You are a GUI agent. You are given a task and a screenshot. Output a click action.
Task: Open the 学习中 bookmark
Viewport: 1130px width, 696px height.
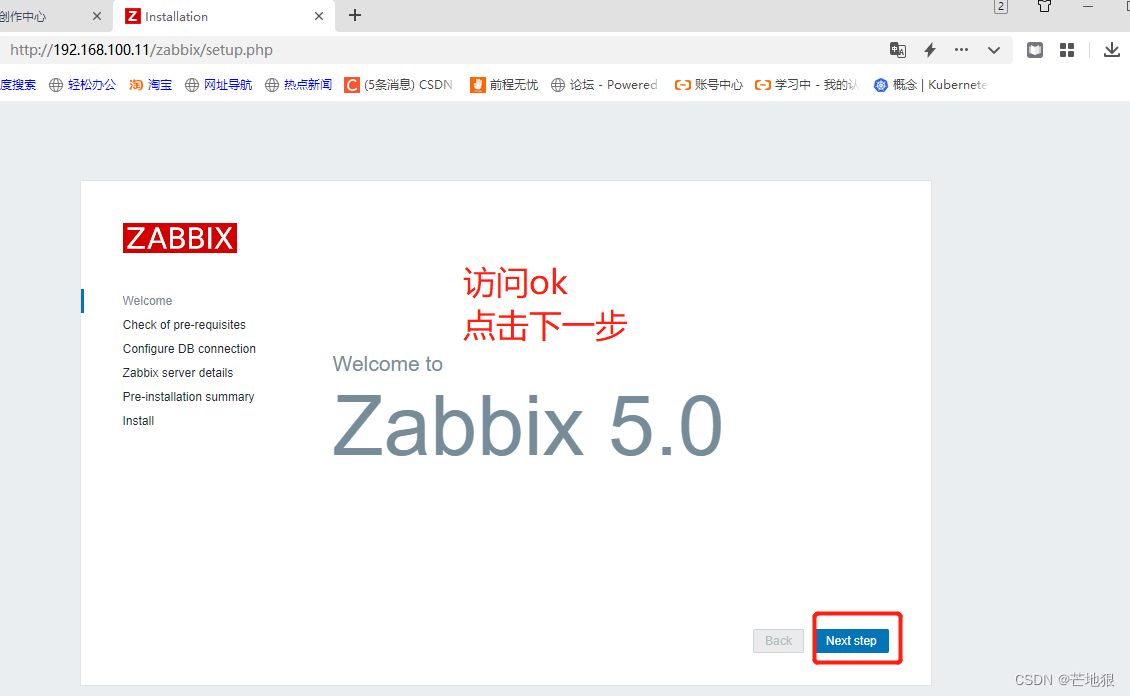(806, 84)
